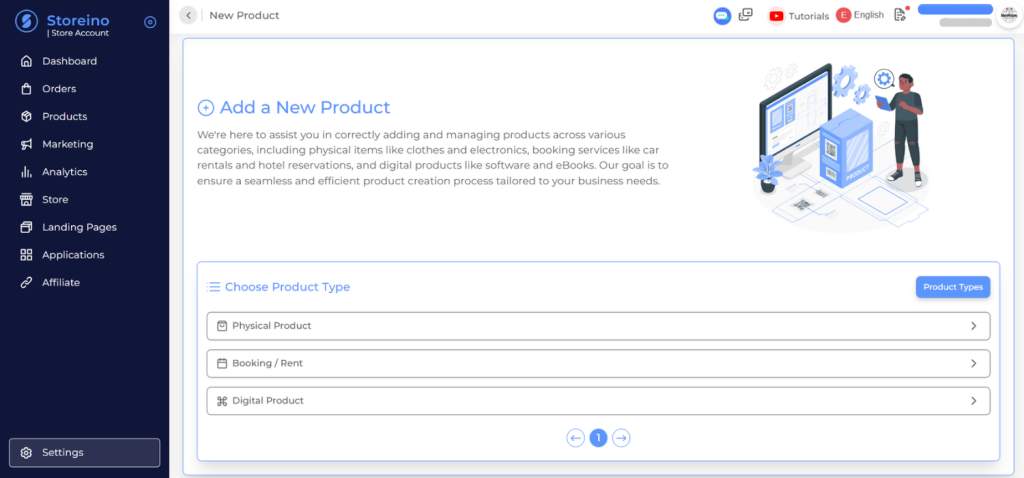Screen dimensions: 1024x478
Task: Click the New Product breadcrumb title
Action: (x=244, y=15)
